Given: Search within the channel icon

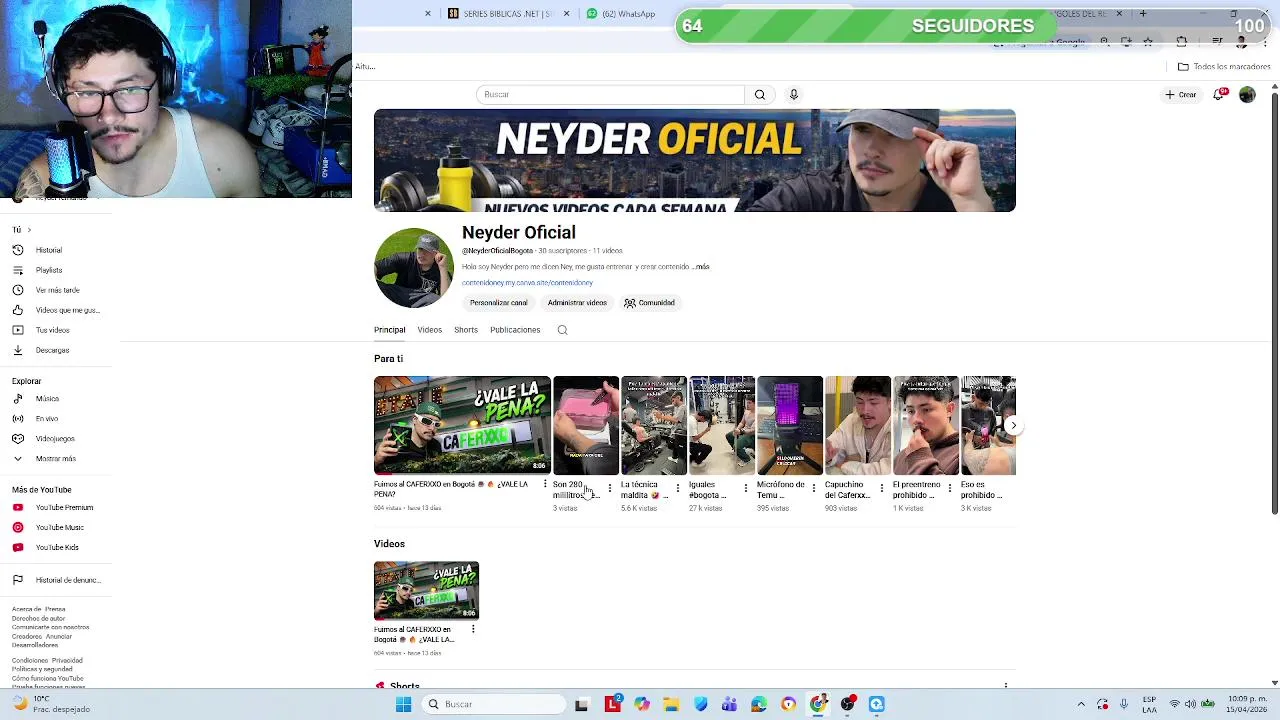Looking at the screenshot, I should [562, 330].
